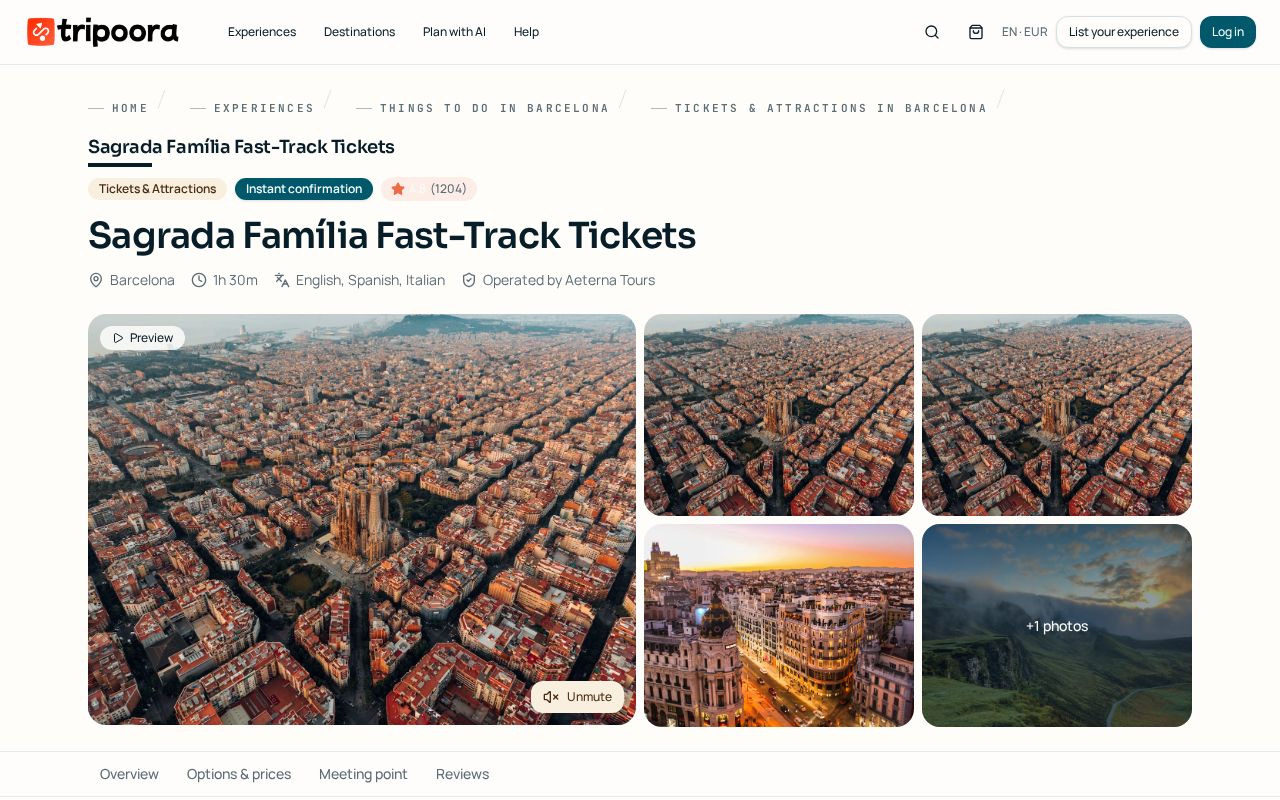Open the sunset city street photo
Viewport: 1280px width, 800px height.
point(779,625)
